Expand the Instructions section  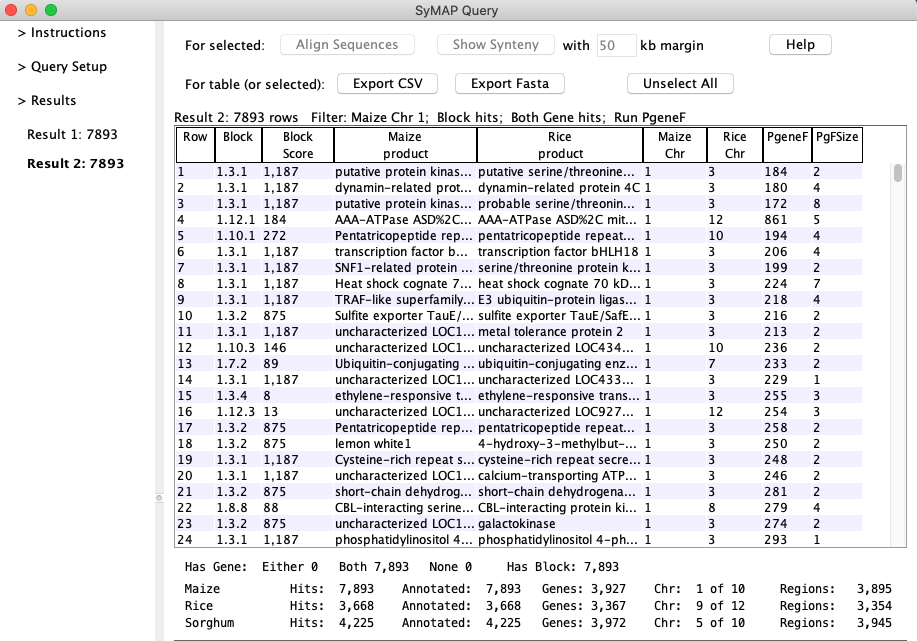click(x=62, y=33)
